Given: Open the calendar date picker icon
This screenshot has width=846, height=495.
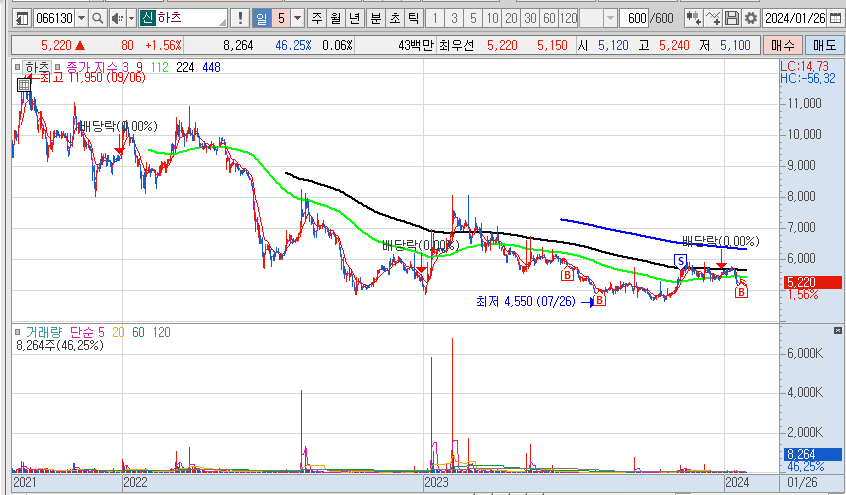Looking at the screenshot, I should (835, 18).
